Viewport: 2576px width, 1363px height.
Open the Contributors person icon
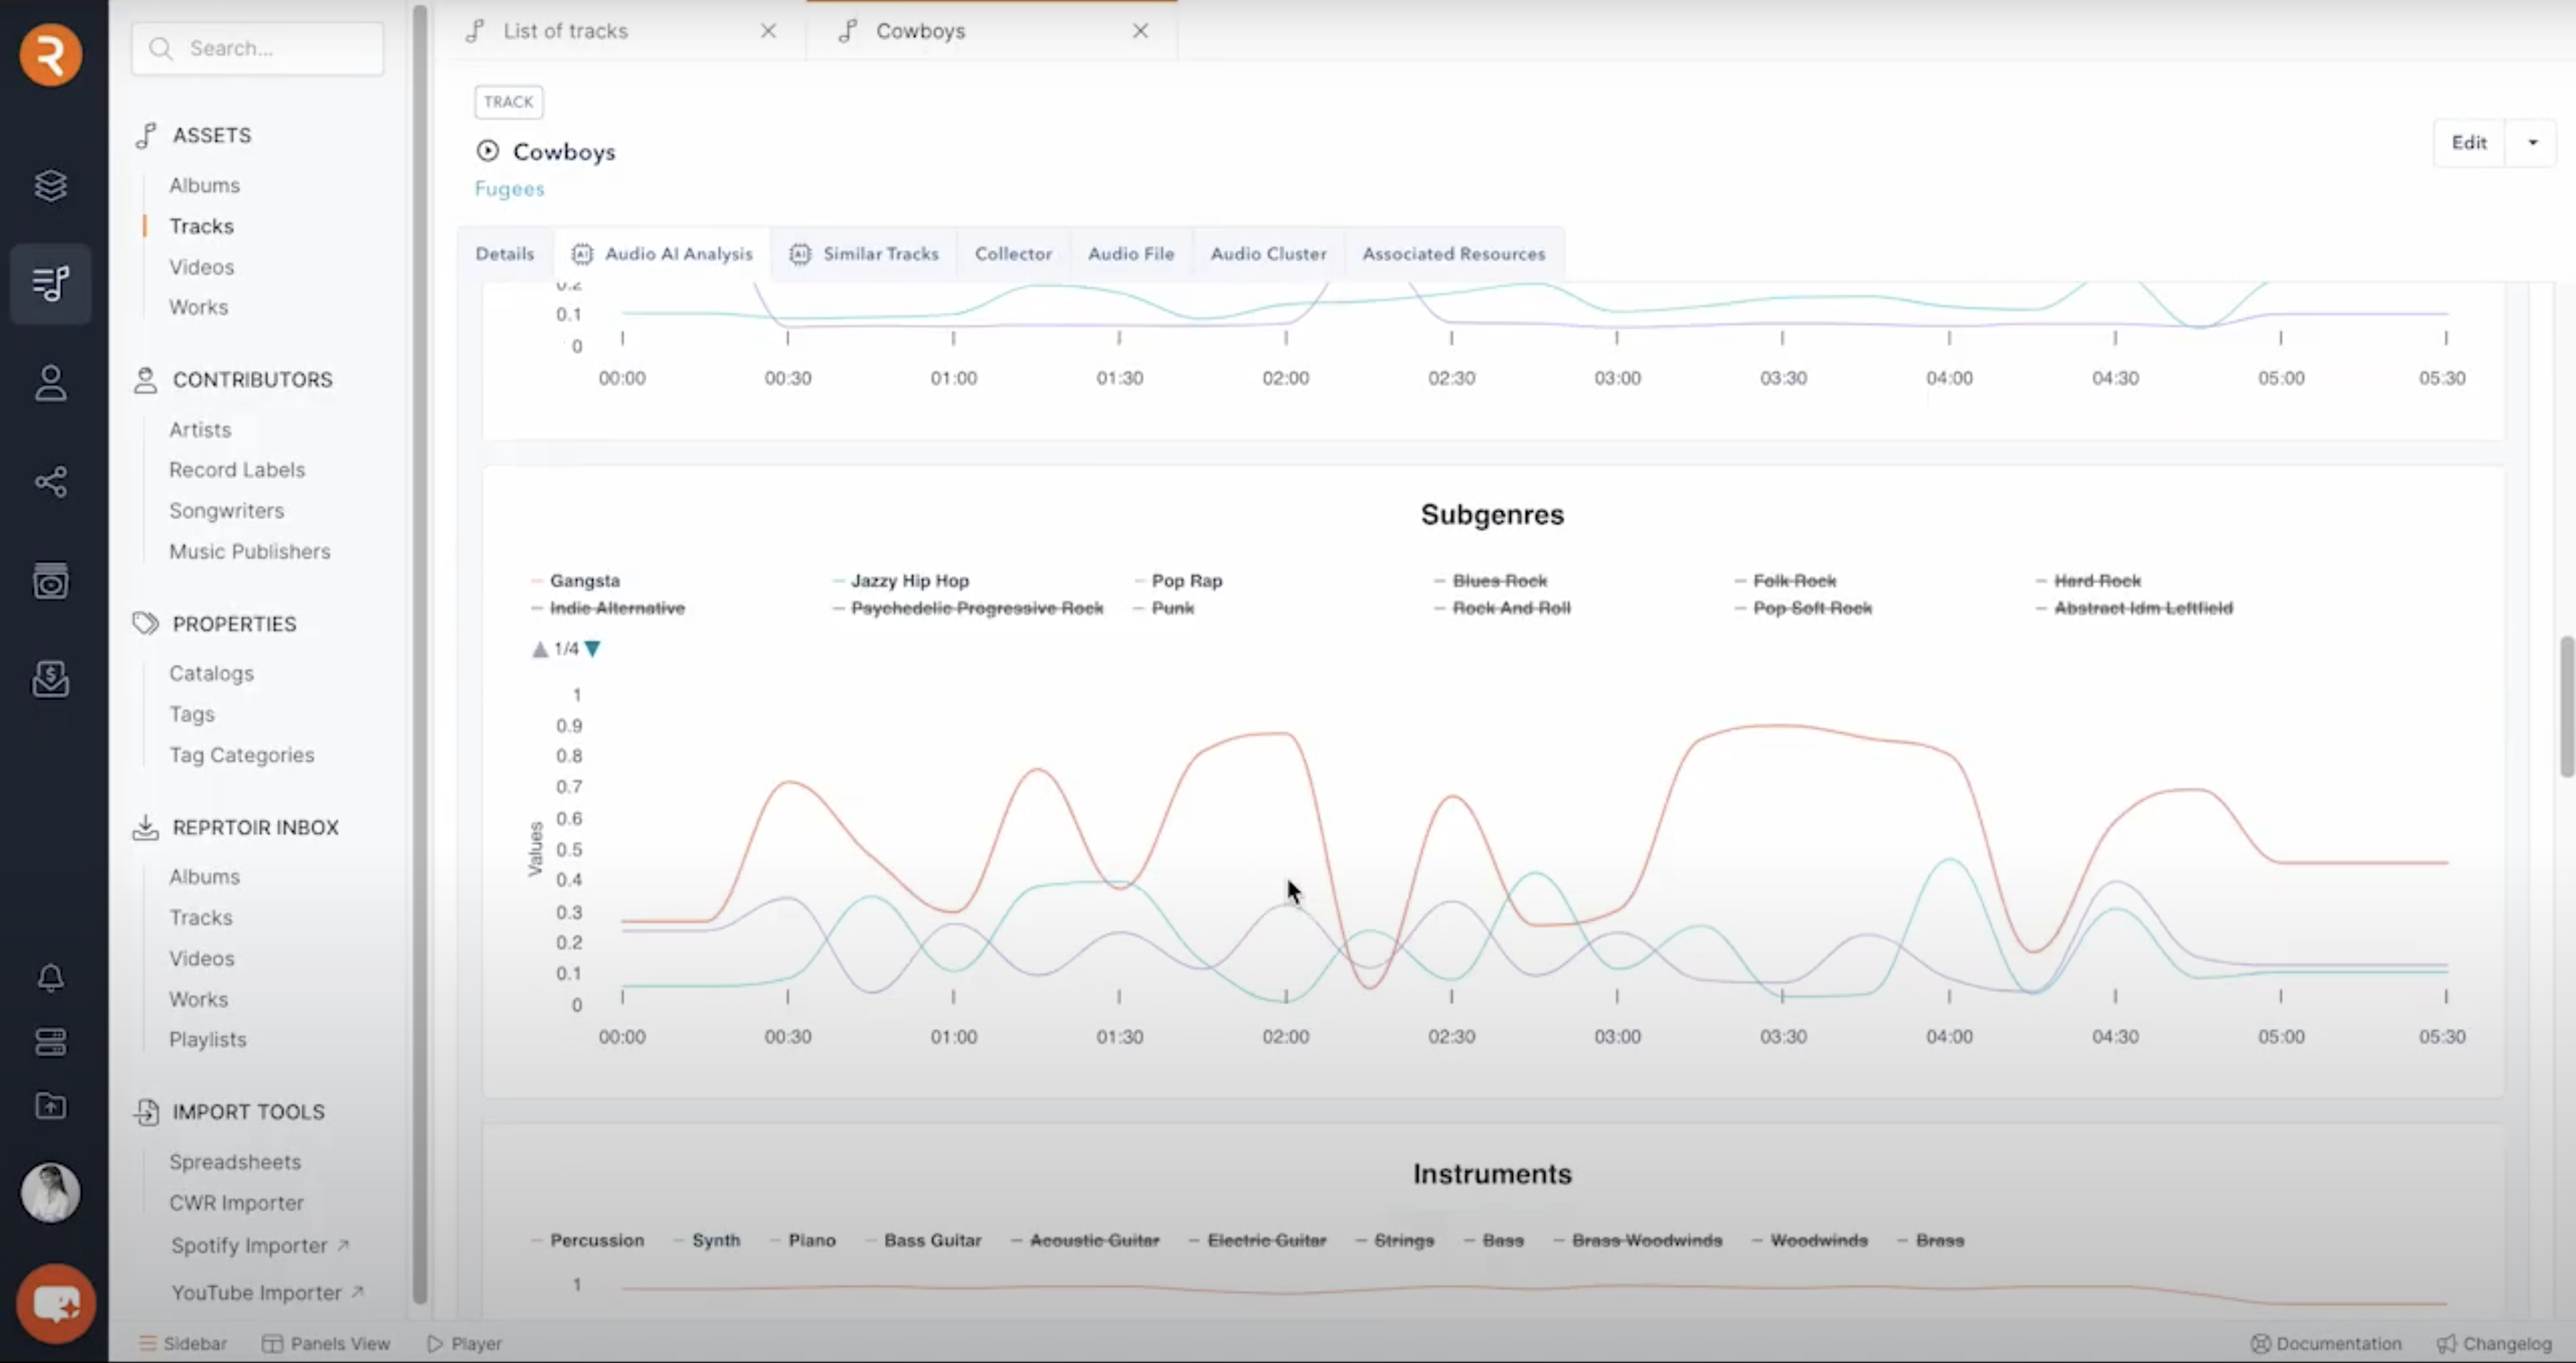(50, 383)
